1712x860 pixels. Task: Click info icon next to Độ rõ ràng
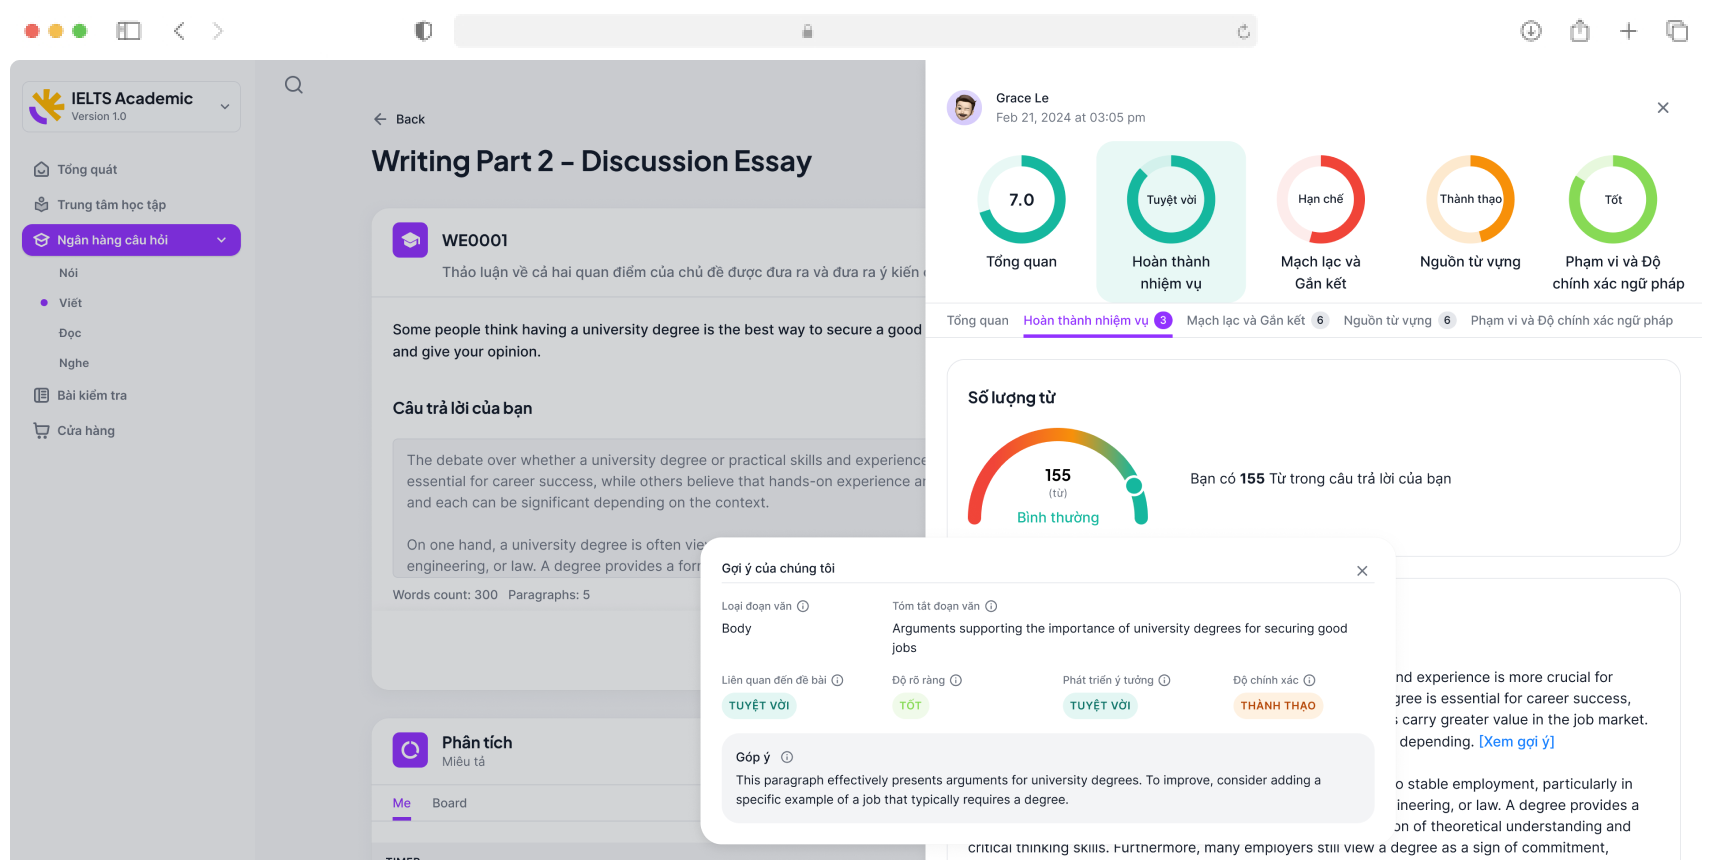(x=956, y=680)
